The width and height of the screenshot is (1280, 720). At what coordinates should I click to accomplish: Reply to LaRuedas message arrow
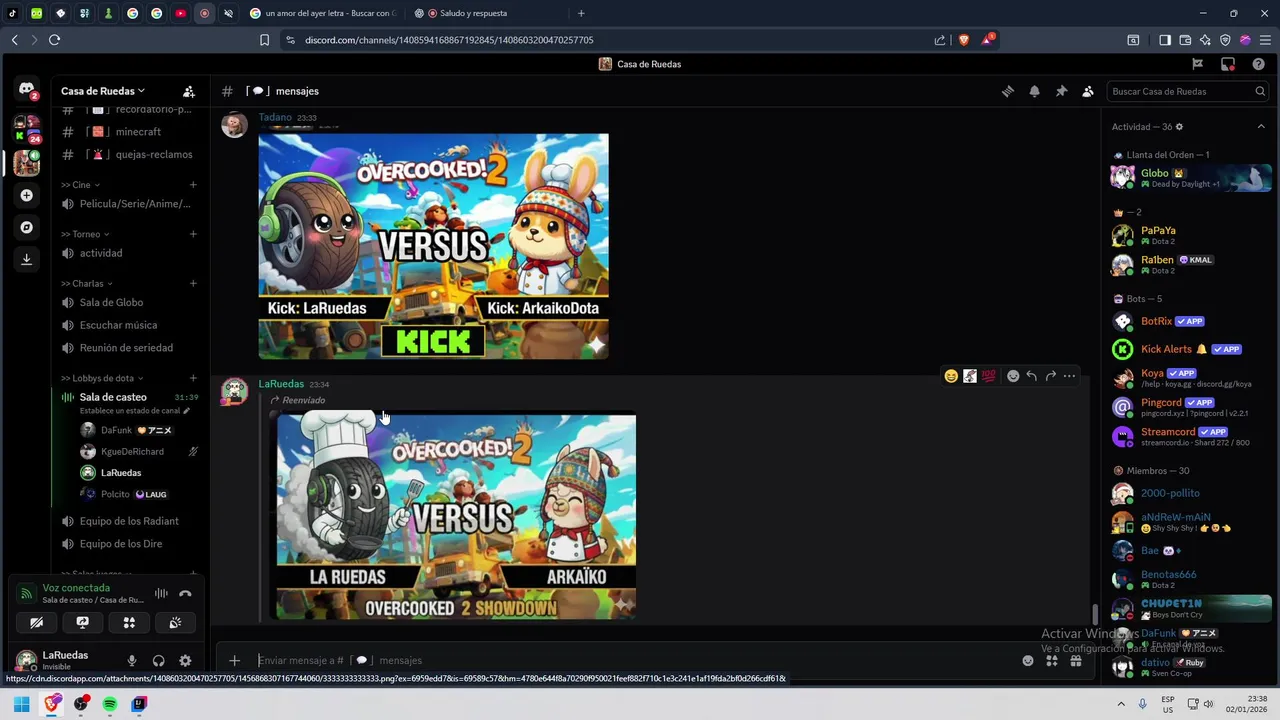[1032, 376]
